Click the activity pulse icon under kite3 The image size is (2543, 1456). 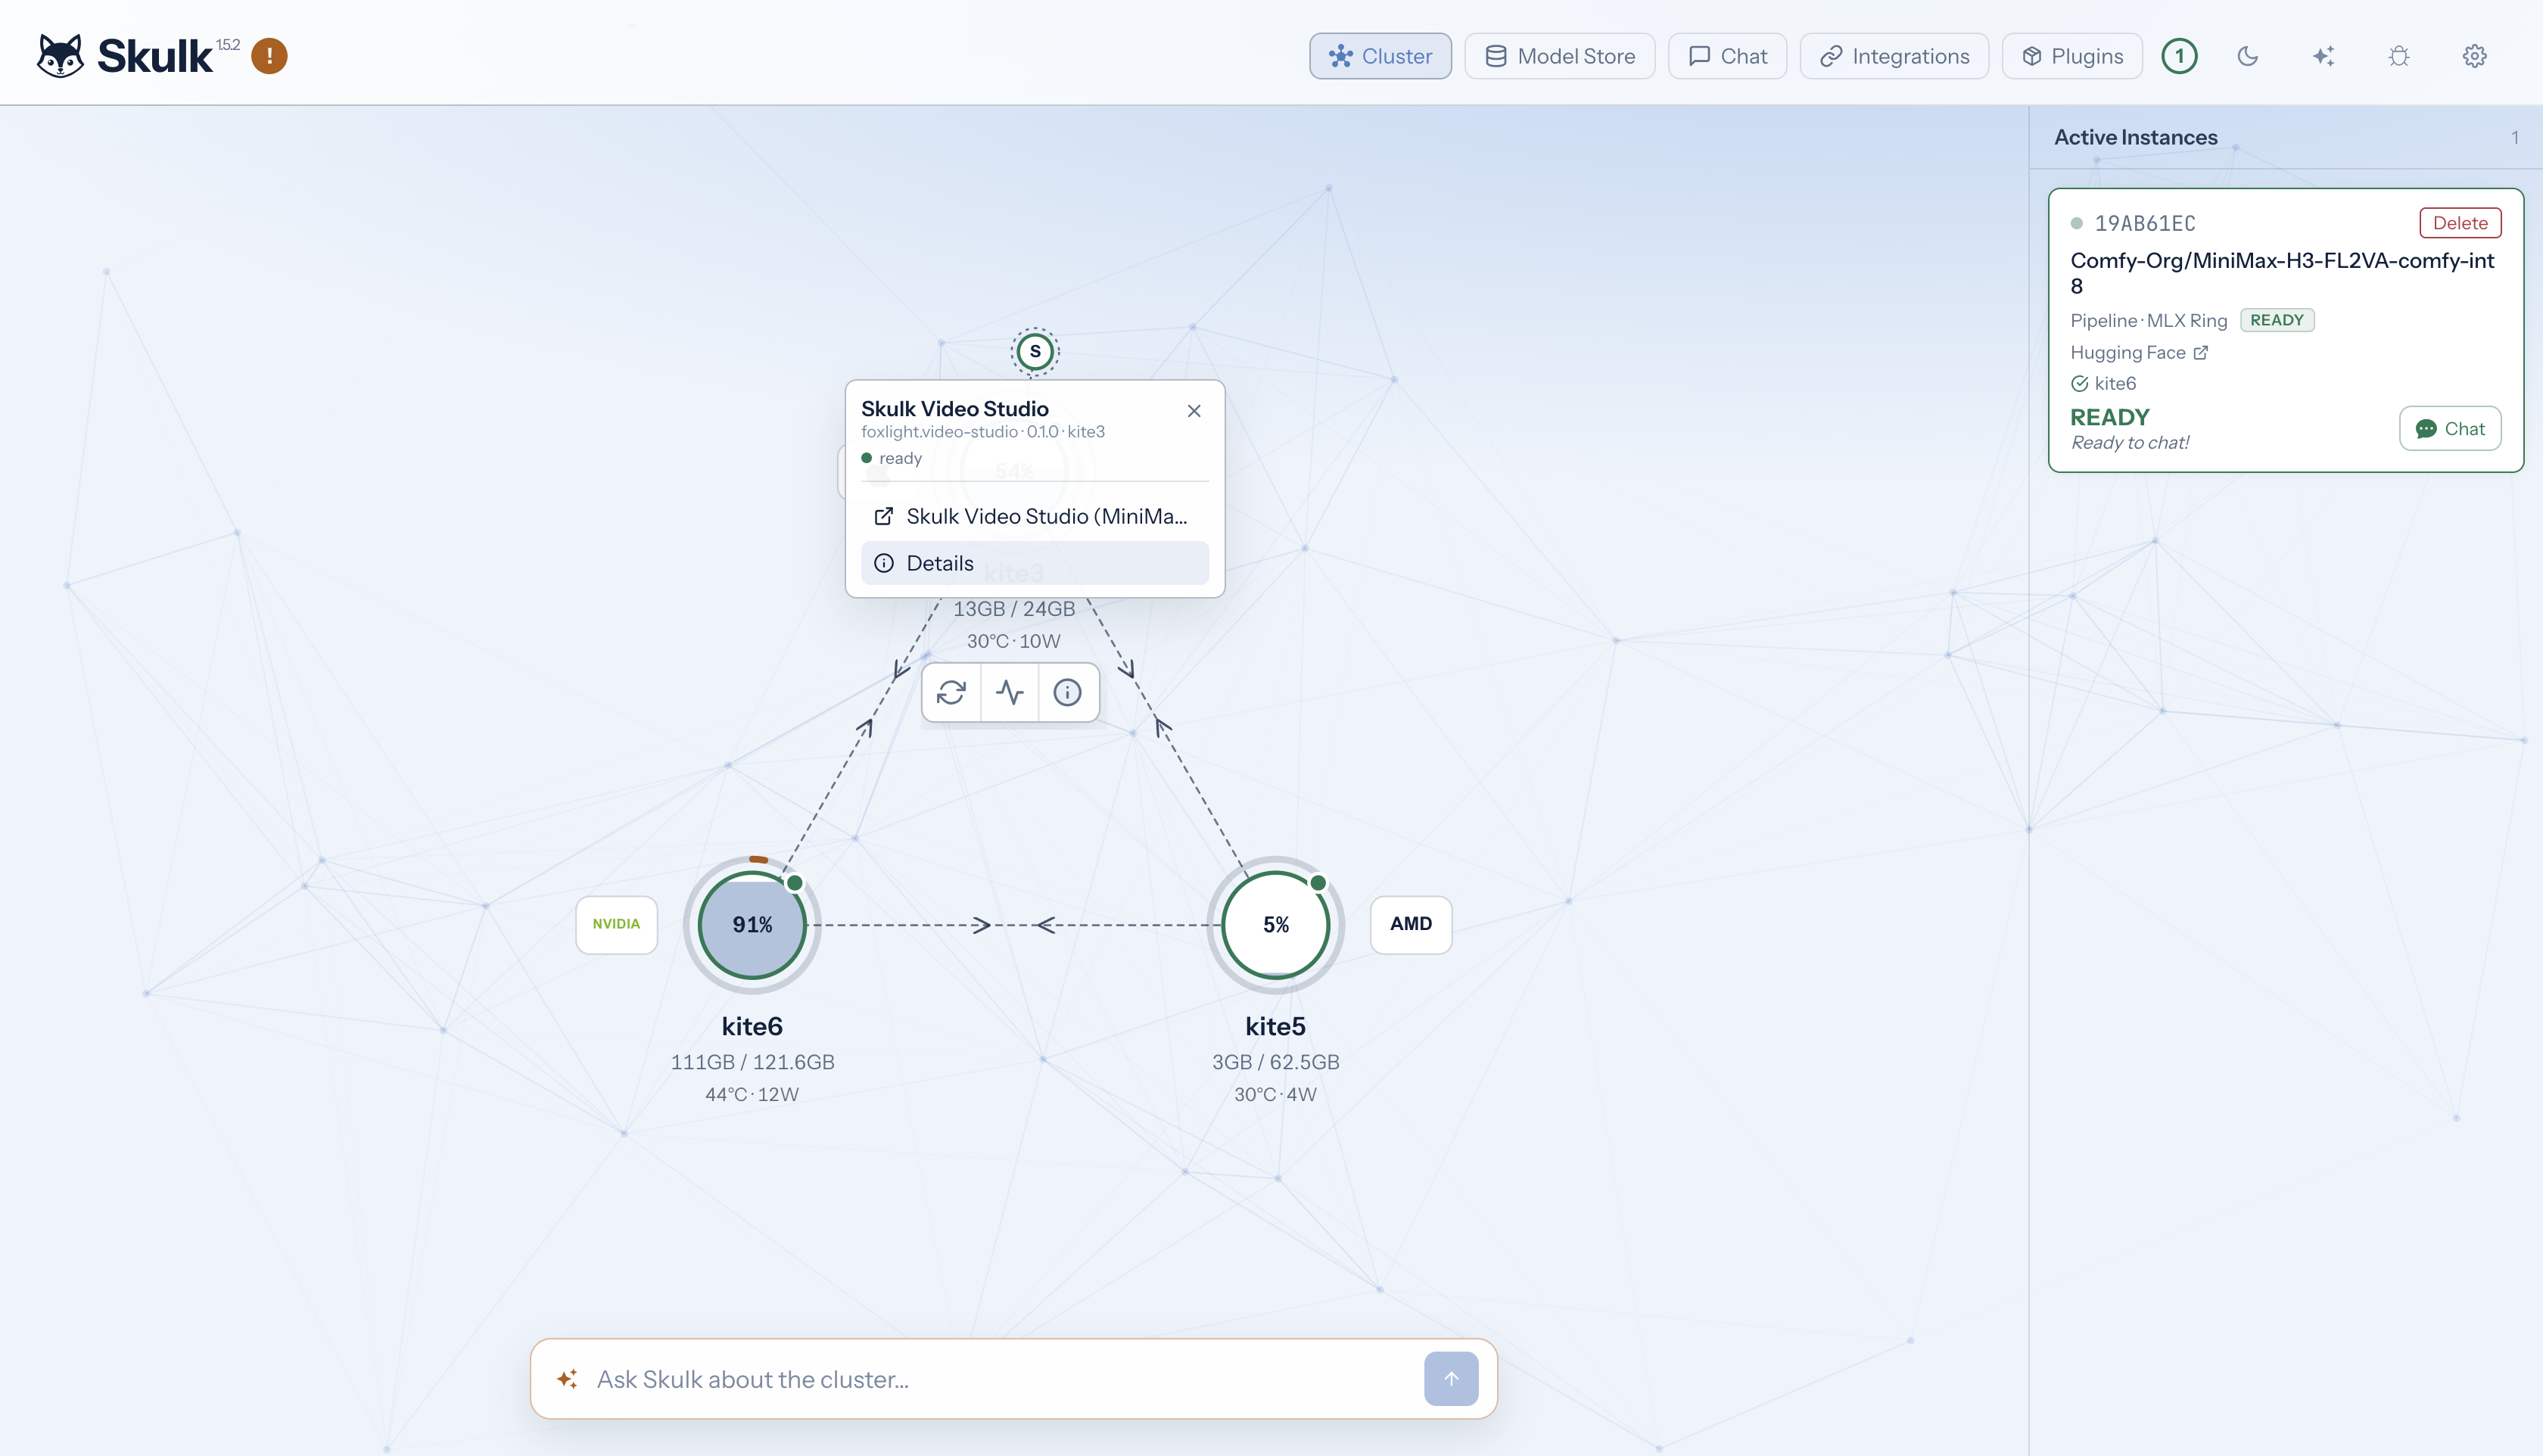1010,692
